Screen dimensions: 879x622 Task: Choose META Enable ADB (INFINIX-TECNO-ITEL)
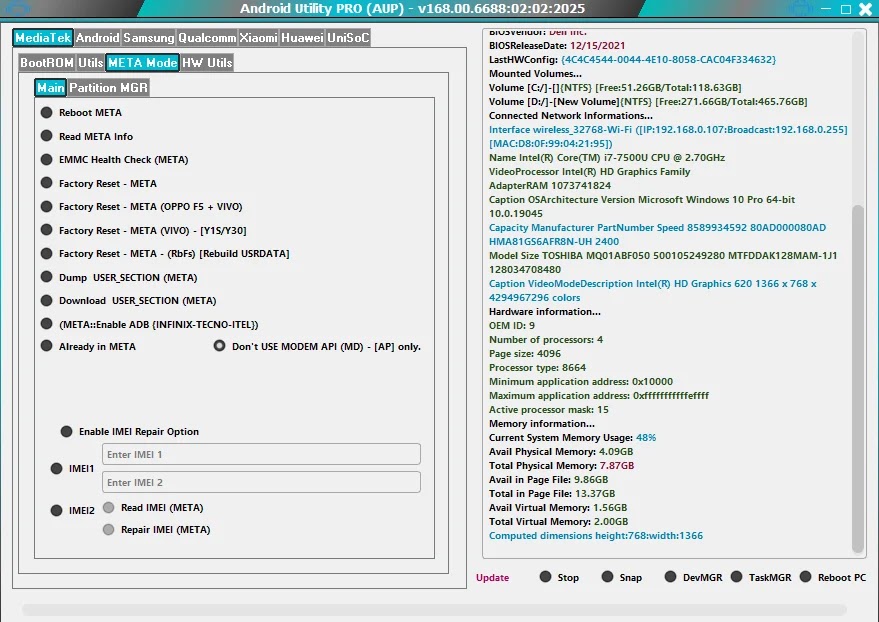tap(150, 324)
